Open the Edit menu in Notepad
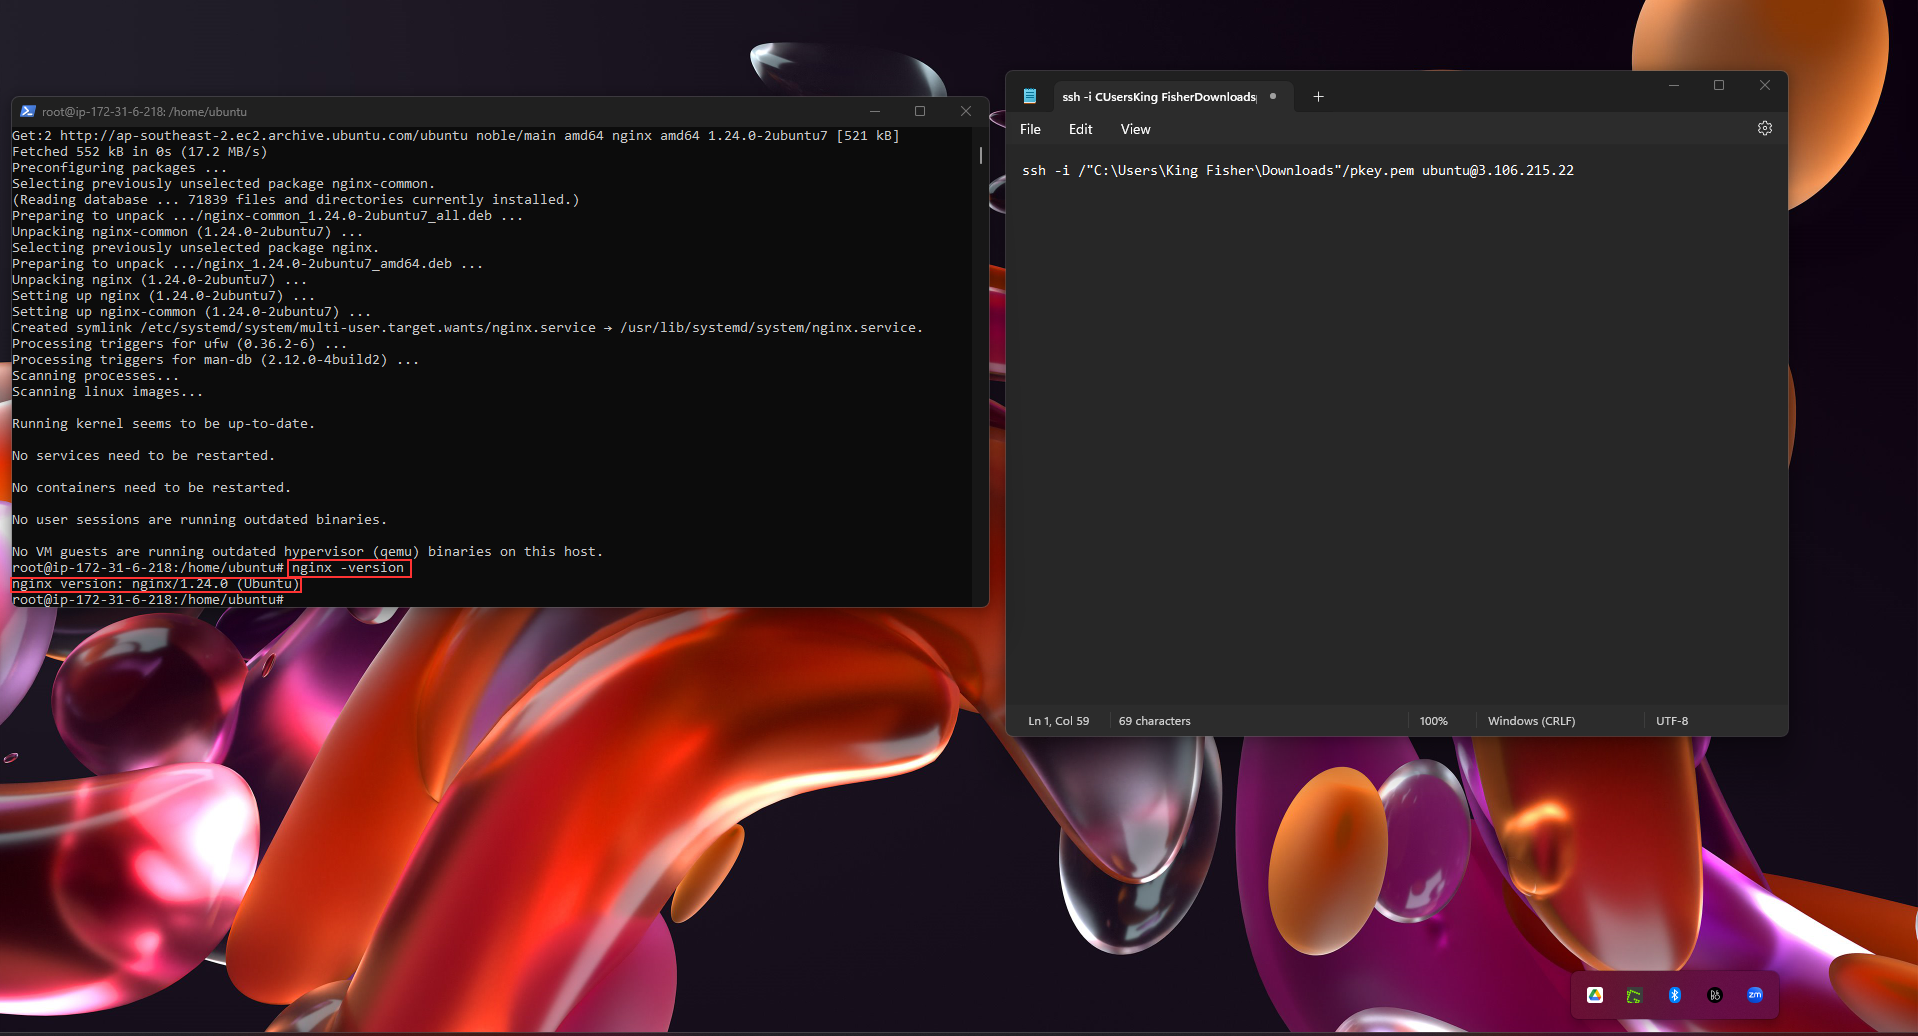 click(x=1079, y=129)
